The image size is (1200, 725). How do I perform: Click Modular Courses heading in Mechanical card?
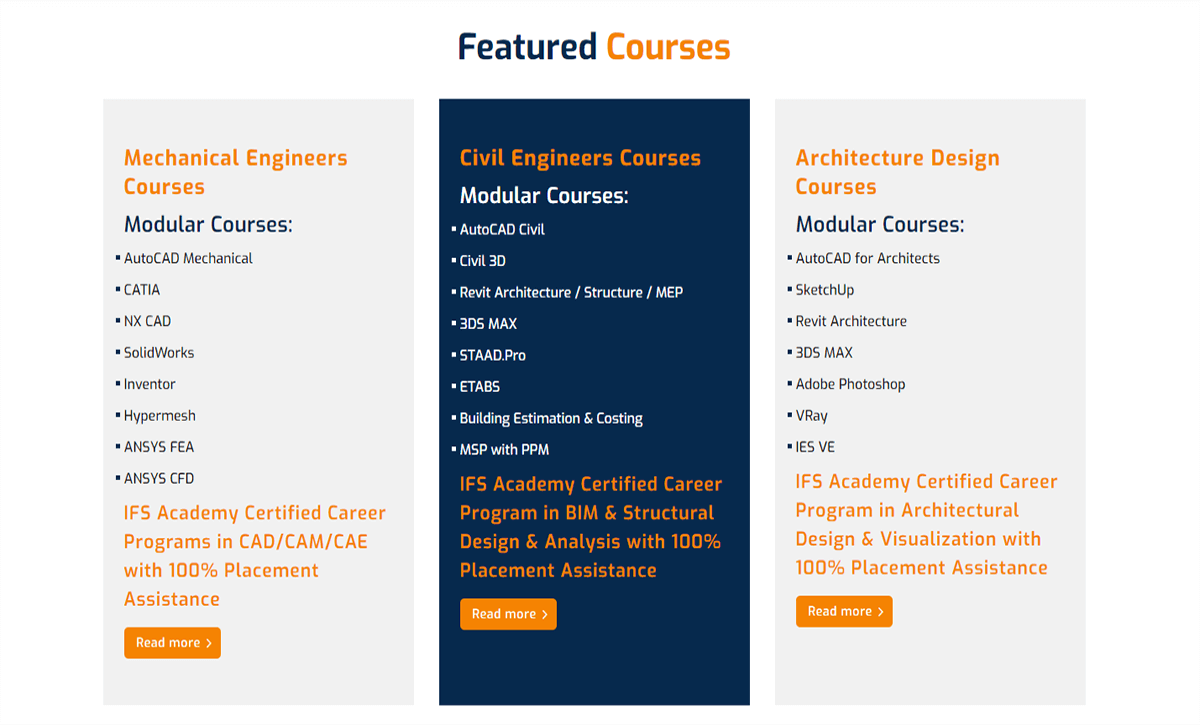point(208,224)
